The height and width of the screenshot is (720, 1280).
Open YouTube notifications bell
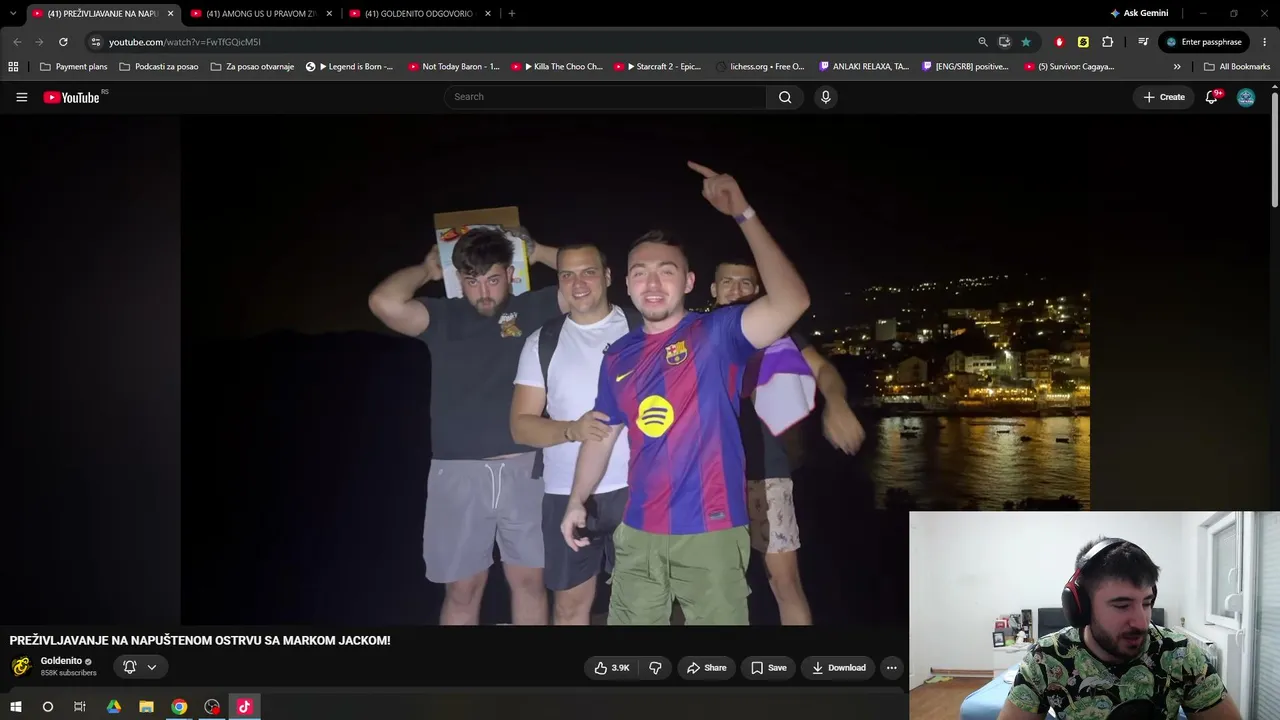[x=1212, y=97]
